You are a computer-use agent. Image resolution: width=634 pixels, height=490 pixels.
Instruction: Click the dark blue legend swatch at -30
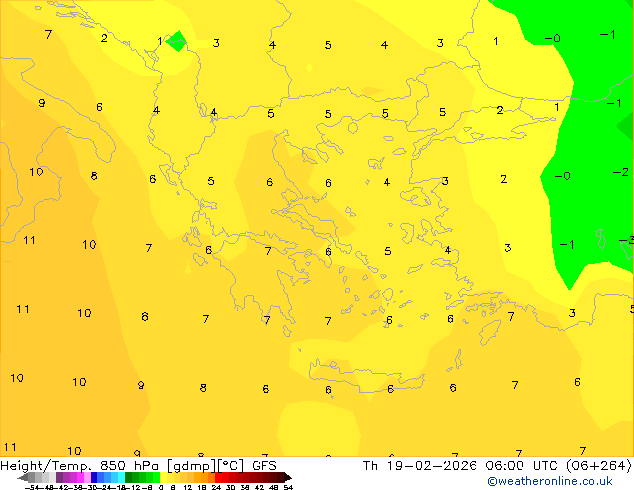click(94, 477)
